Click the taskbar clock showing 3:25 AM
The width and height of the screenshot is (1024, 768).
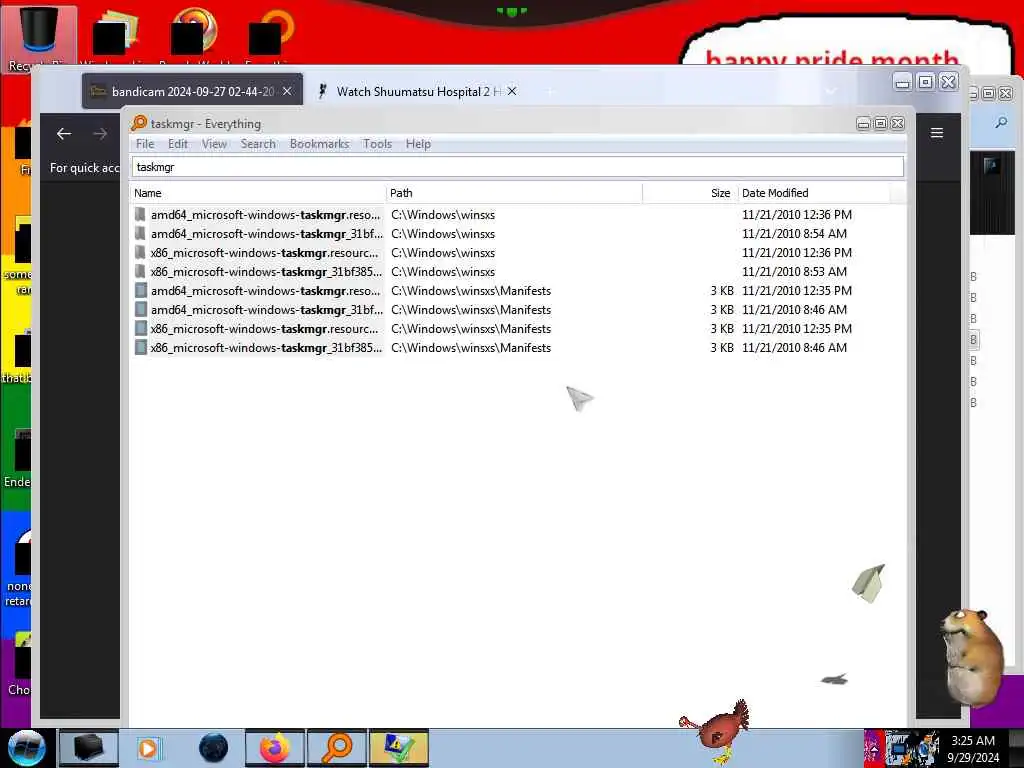[973, 749]
